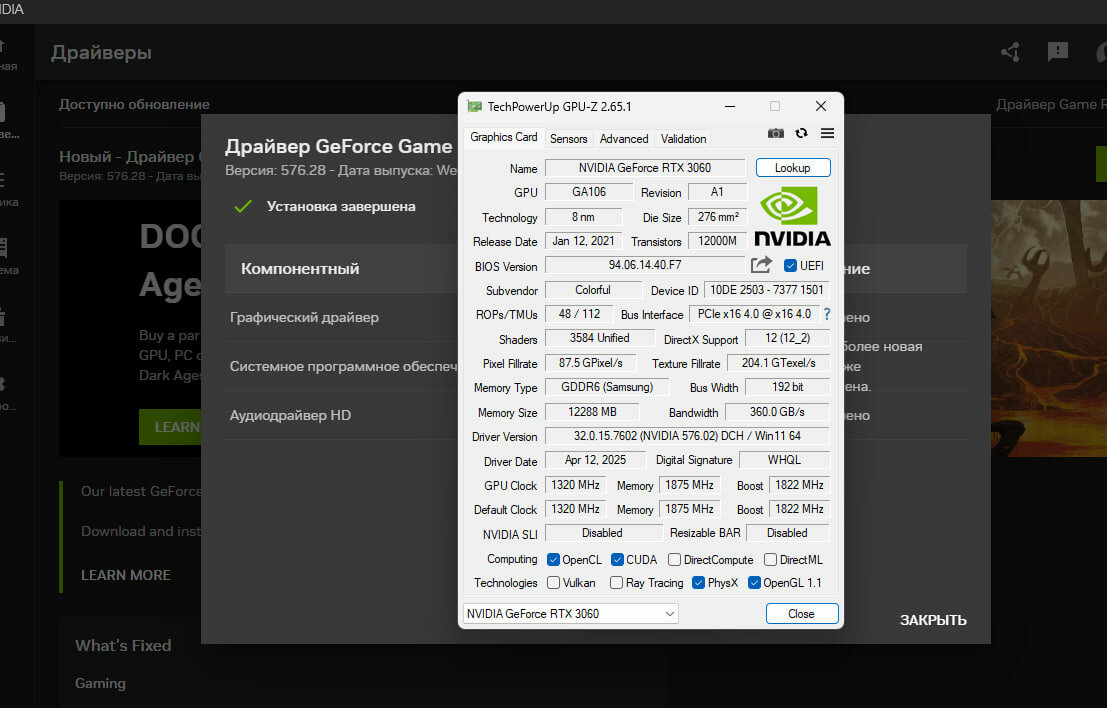1107x708 pixels.
Task: Open the GPU selection dropdown
Action: coord(570,613)
